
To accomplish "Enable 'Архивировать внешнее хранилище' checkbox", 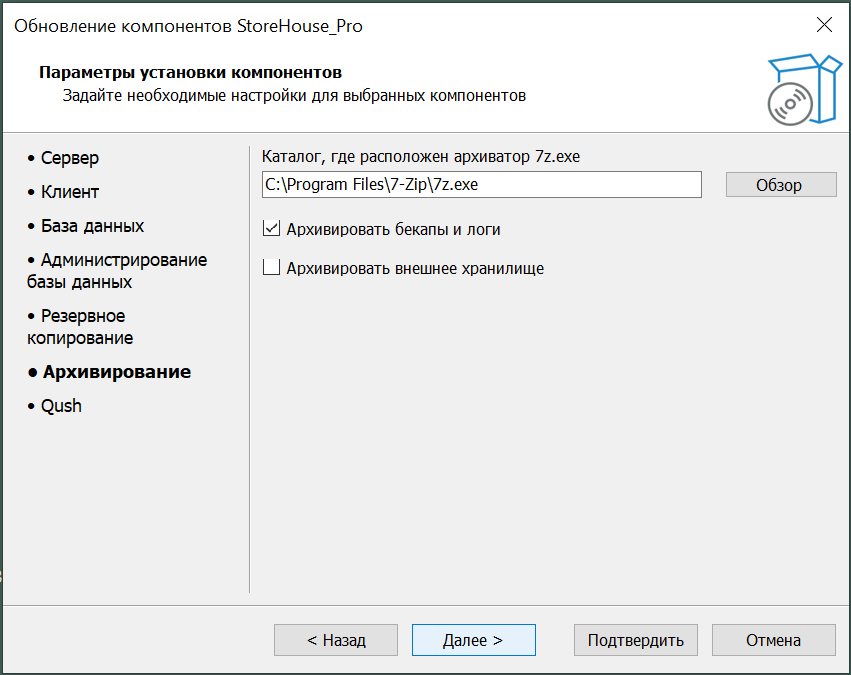I will (x=271, y=268).
